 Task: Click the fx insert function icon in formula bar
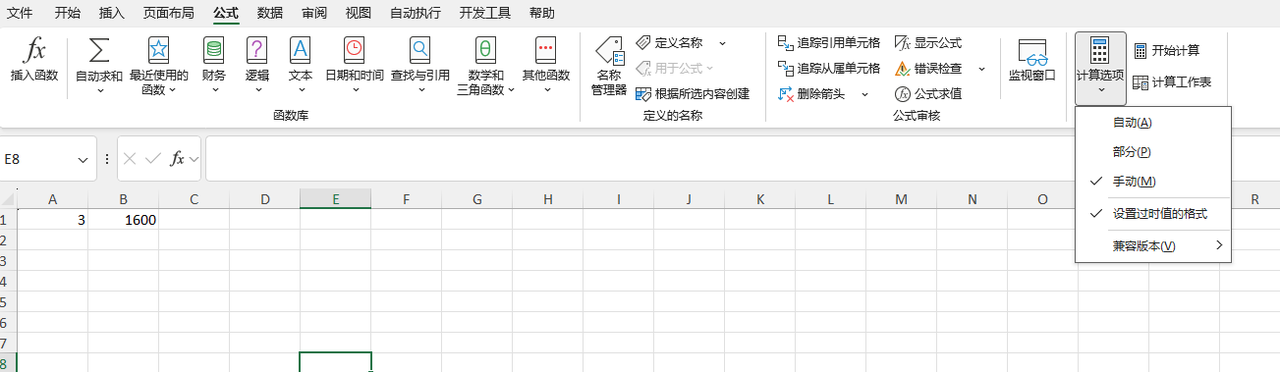pyautogui.click(x=177, y=159)
